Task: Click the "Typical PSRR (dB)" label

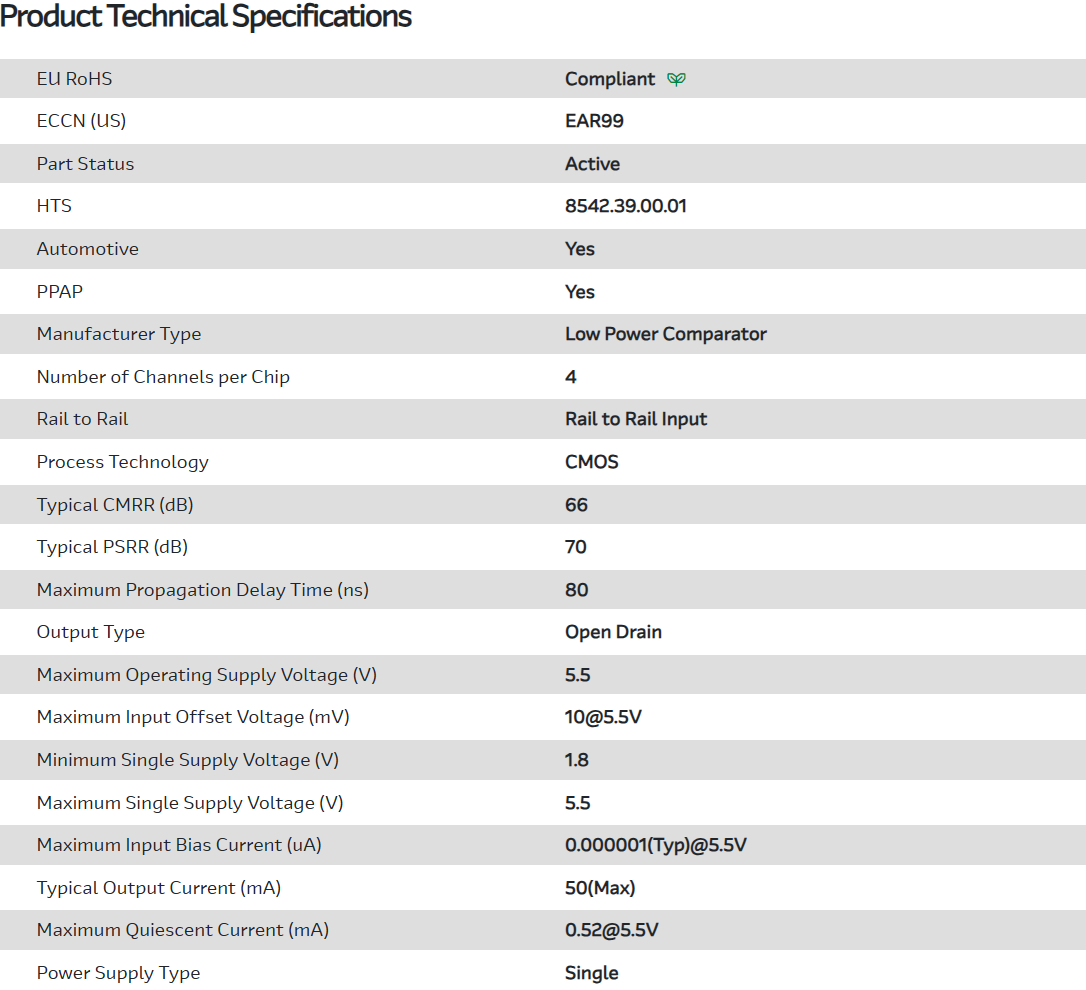Action: pyautogui.click(x=112, y=547)
